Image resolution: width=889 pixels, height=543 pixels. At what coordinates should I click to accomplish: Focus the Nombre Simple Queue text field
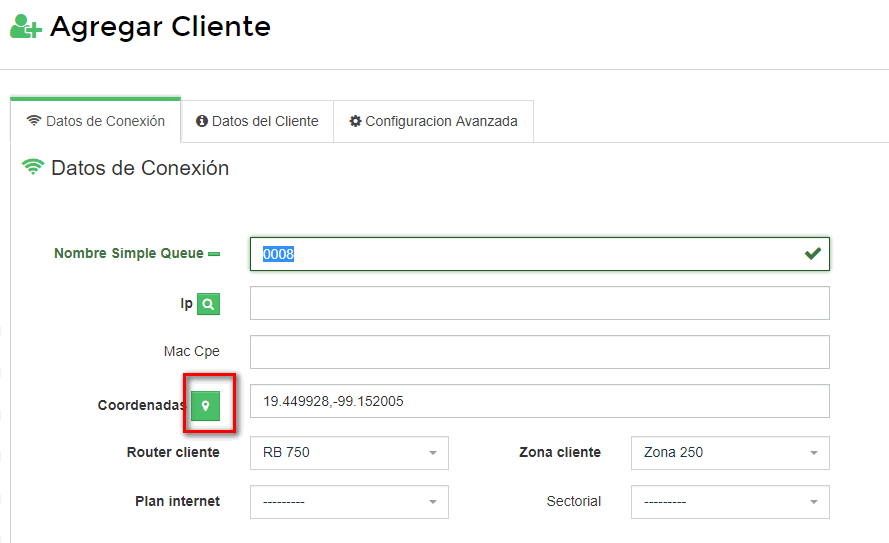click(x=530, y=254)
